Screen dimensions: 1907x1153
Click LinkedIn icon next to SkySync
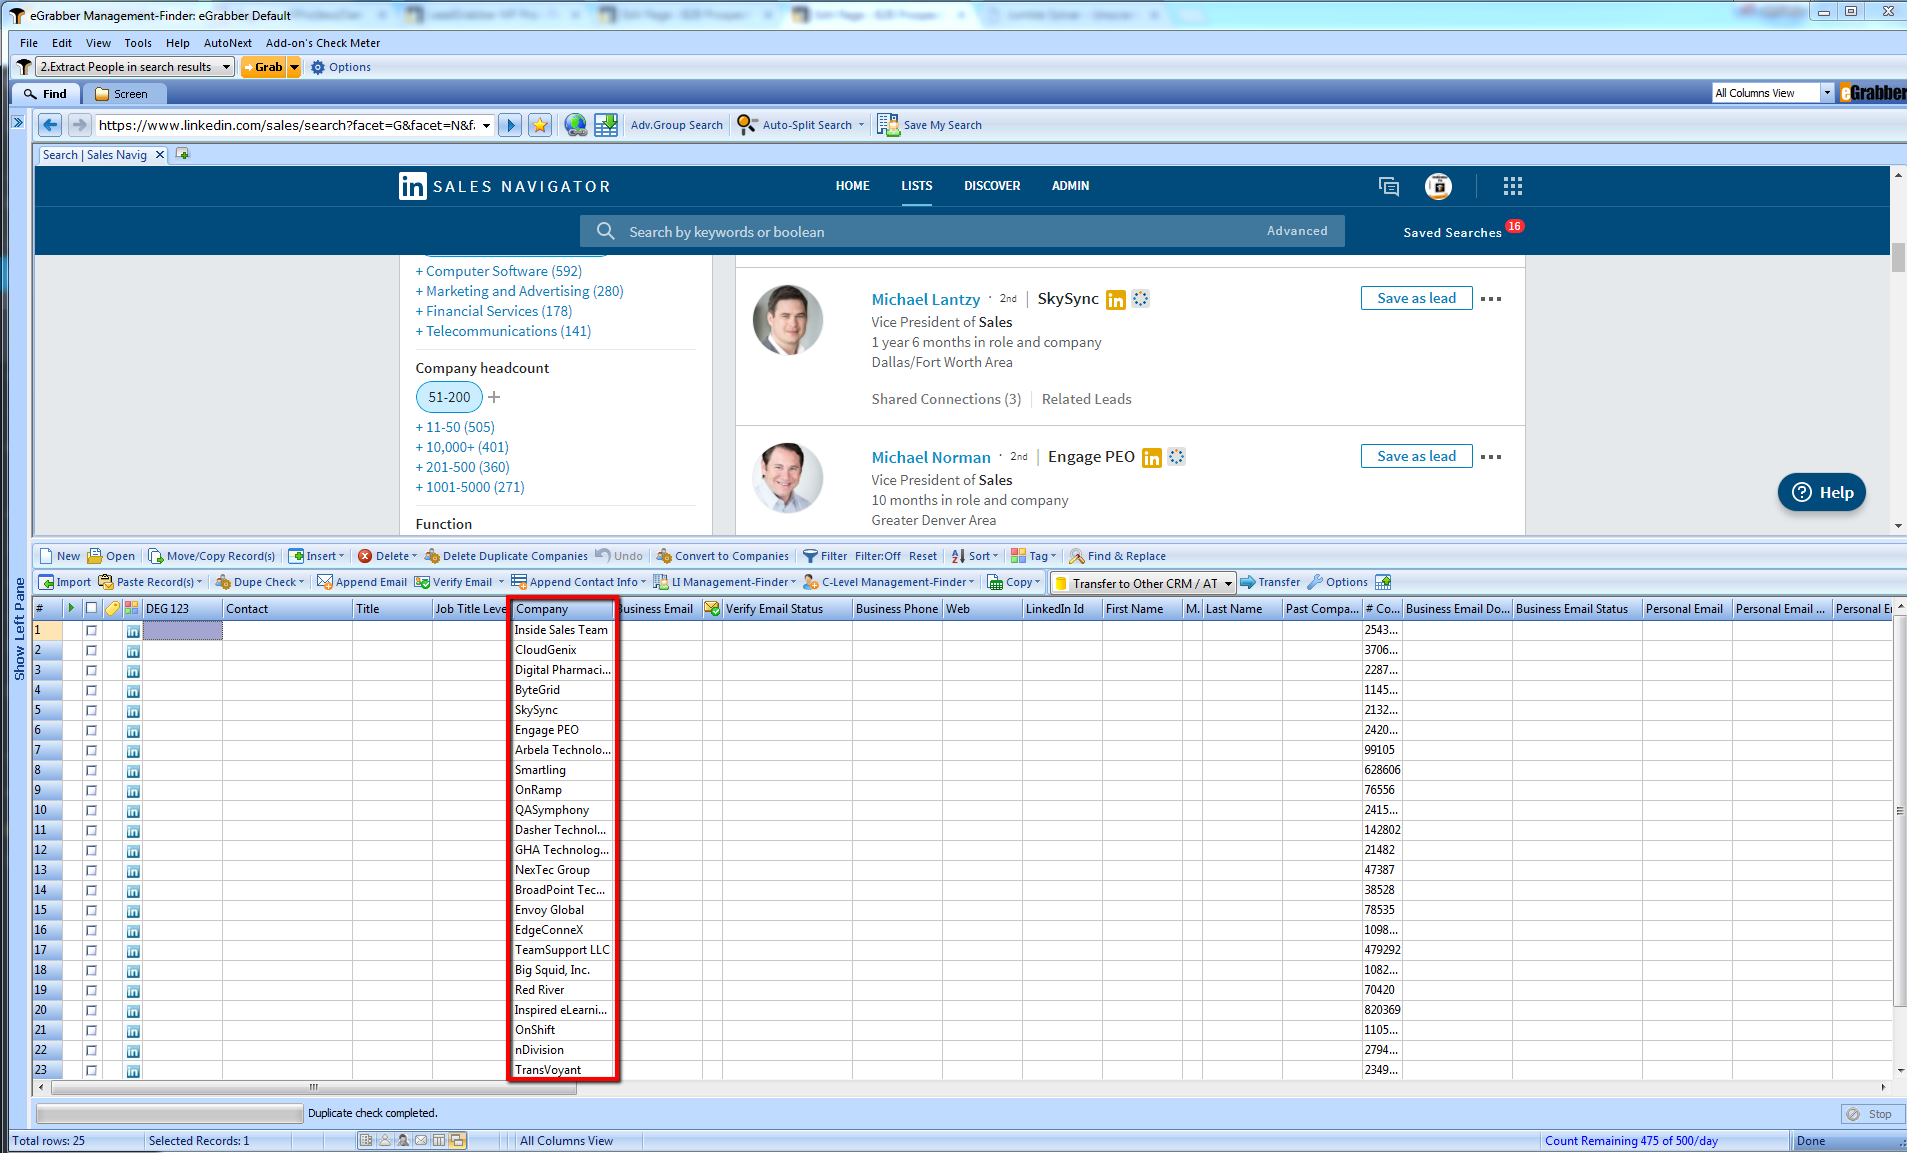point(1116,300)
